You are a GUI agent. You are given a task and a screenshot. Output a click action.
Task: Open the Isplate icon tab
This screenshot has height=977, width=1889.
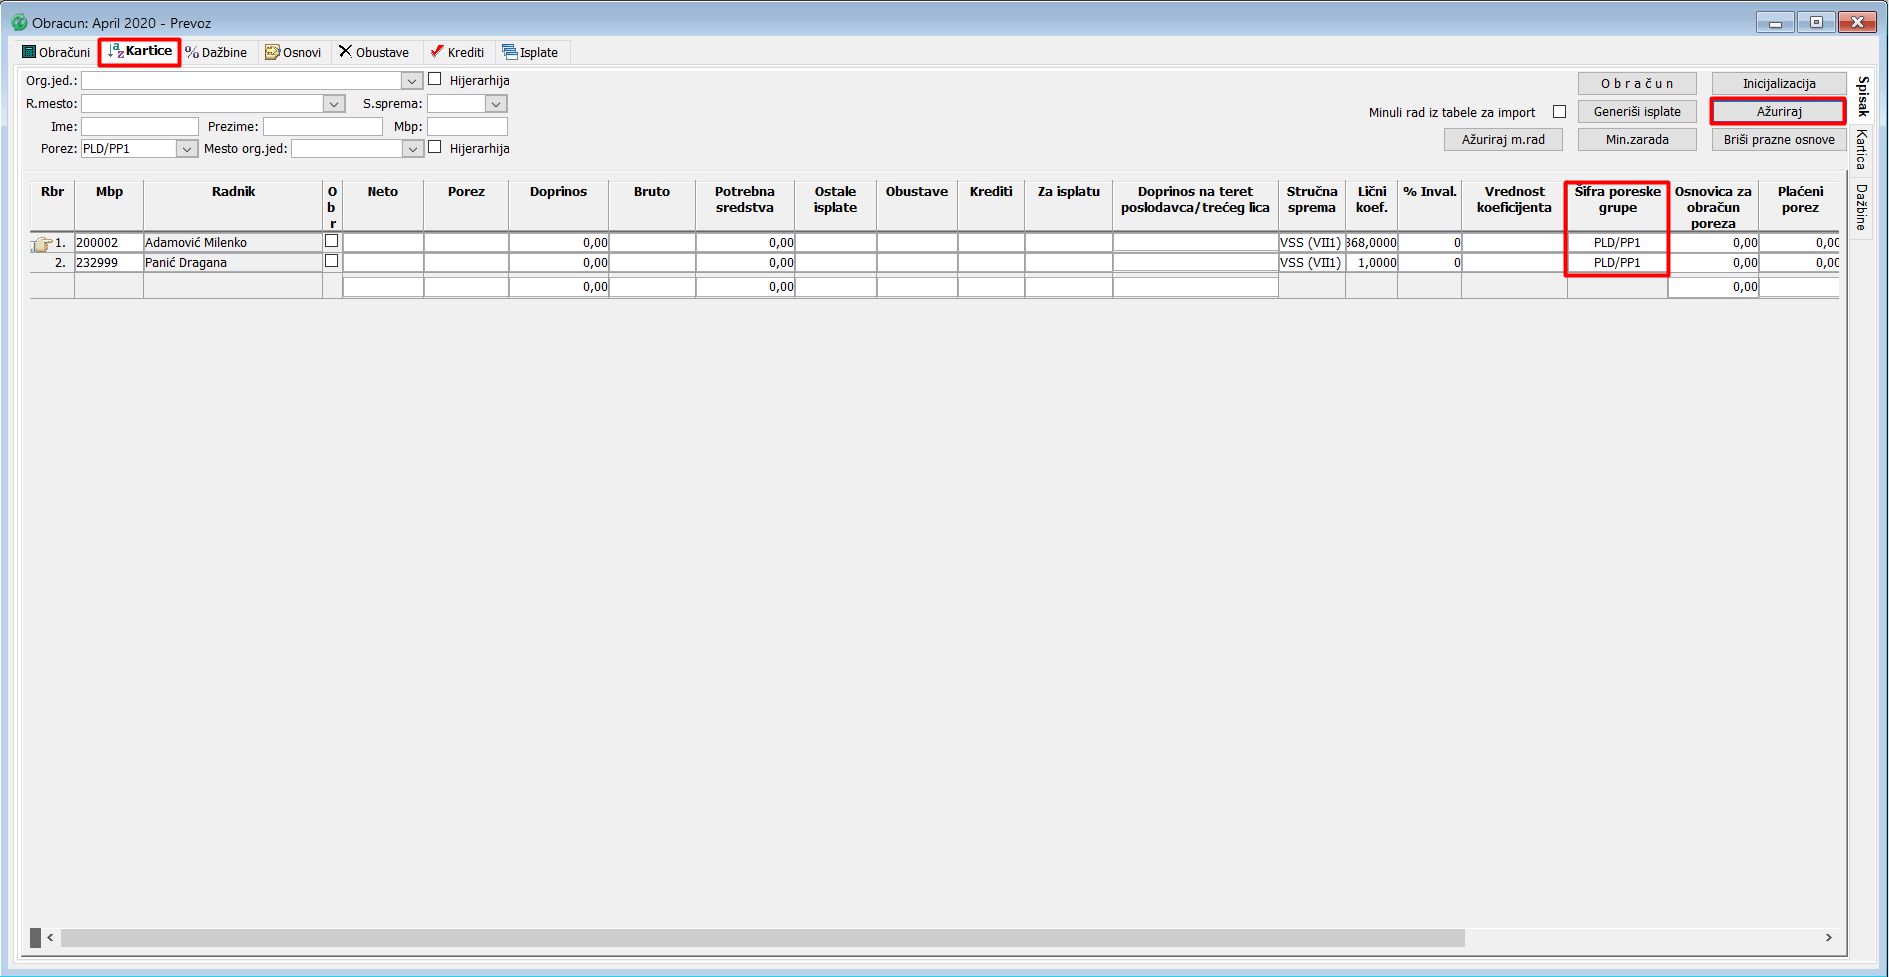click(510, 52)
